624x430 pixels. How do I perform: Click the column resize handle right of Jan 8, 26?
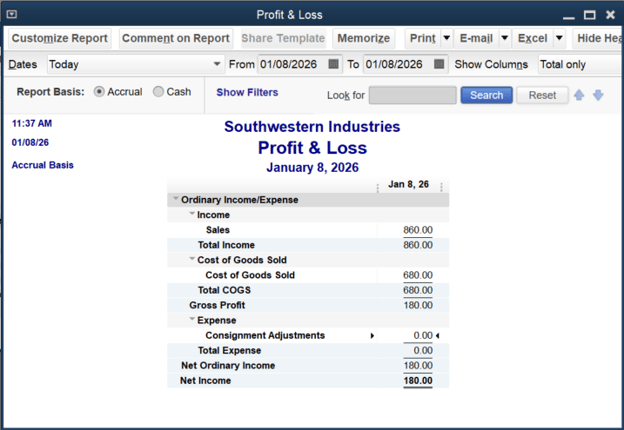pos(441,187)
